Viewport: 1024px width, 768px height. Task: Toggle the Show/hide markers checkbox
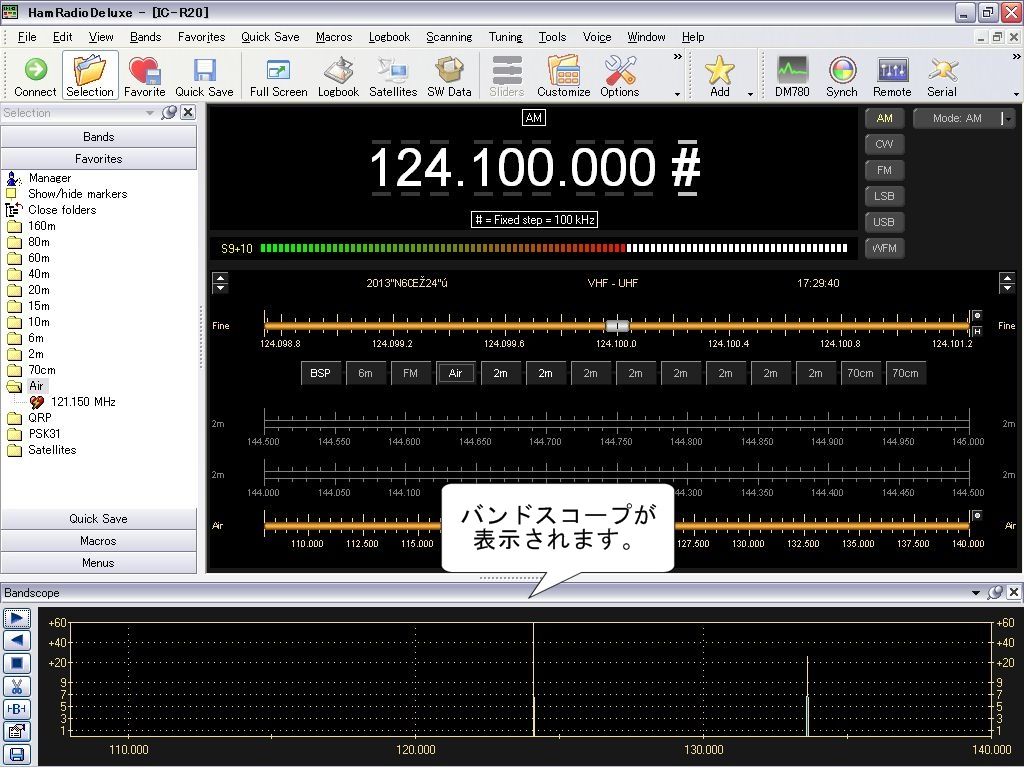(11, 193)
